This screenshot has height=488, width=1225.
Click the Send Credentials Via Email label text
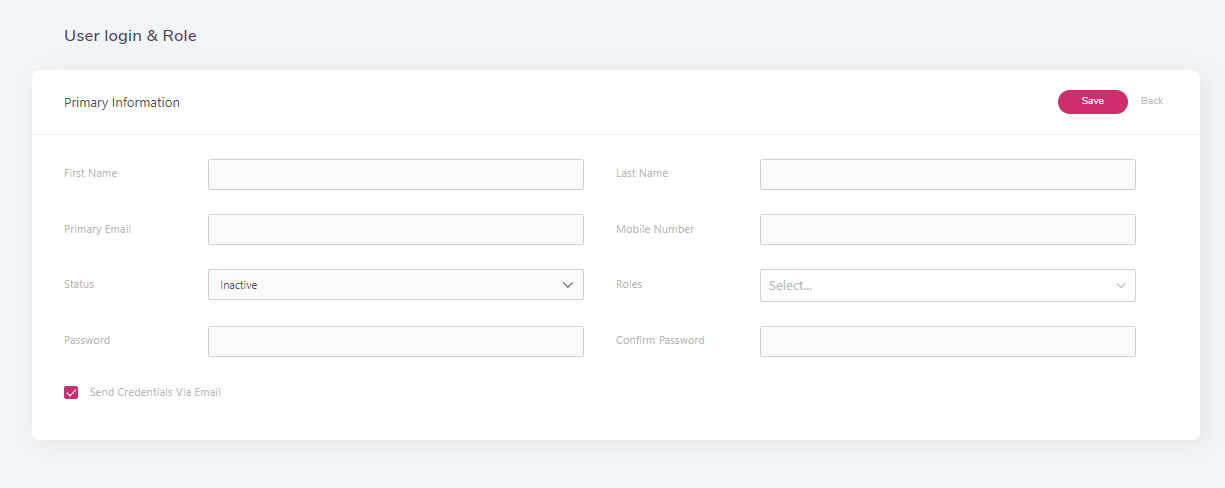(x=155, y=393)
